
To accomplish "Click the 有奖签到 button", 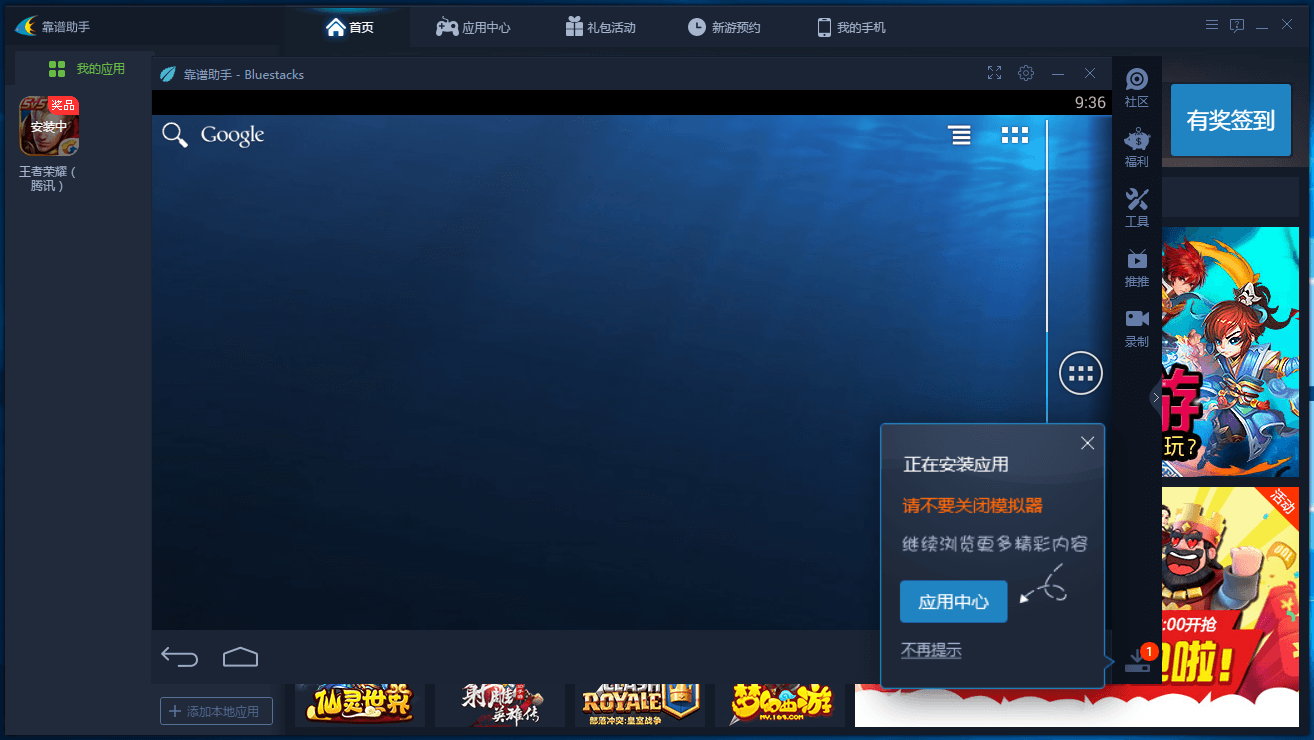I will 1230,121.
